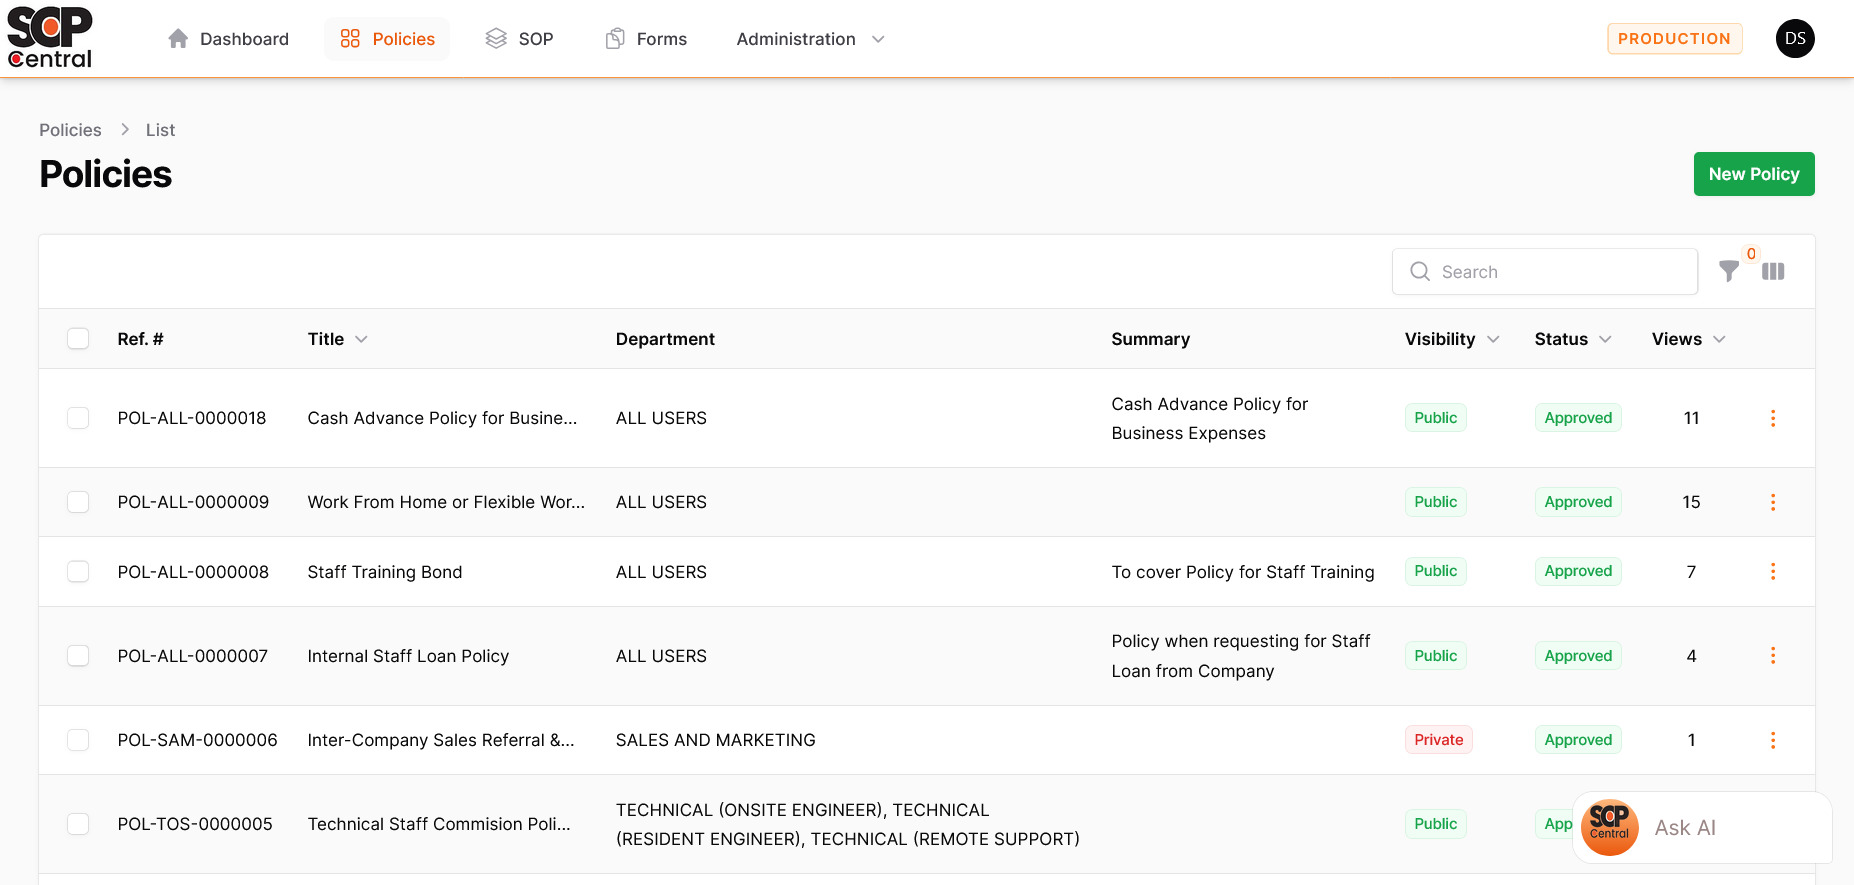The image size is (1854, 885).
Task: Switch to the SOP section
Action: pos(519,39)
